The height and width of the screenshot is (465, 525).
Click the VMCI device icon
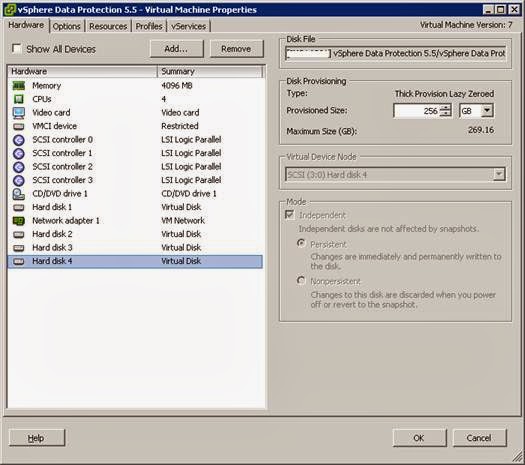[x=19, y=127]
